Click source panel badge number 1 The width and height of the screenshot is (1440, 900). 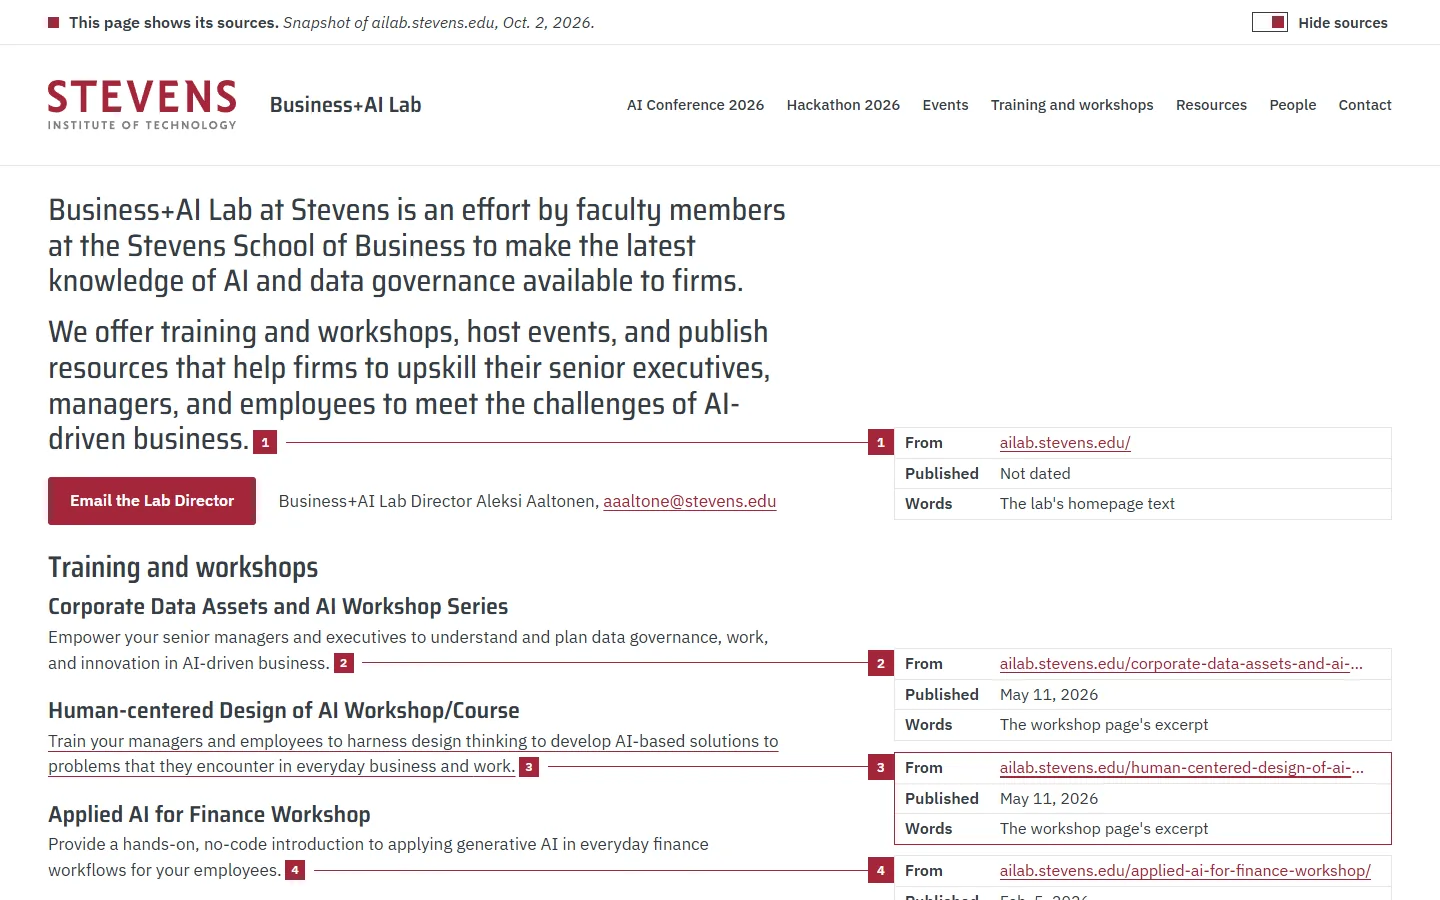tap(881, 442)
